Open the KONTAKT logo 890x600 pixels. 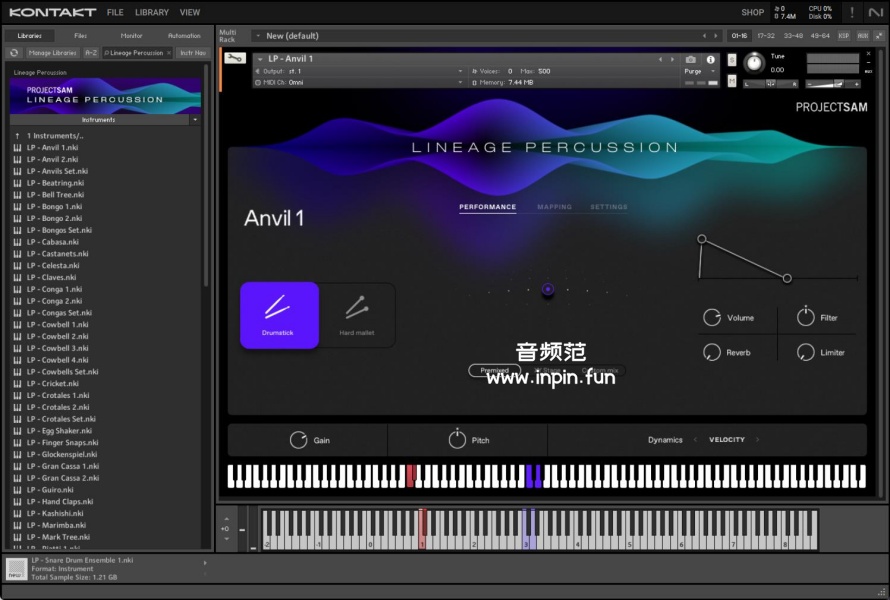tap(53, 12)
